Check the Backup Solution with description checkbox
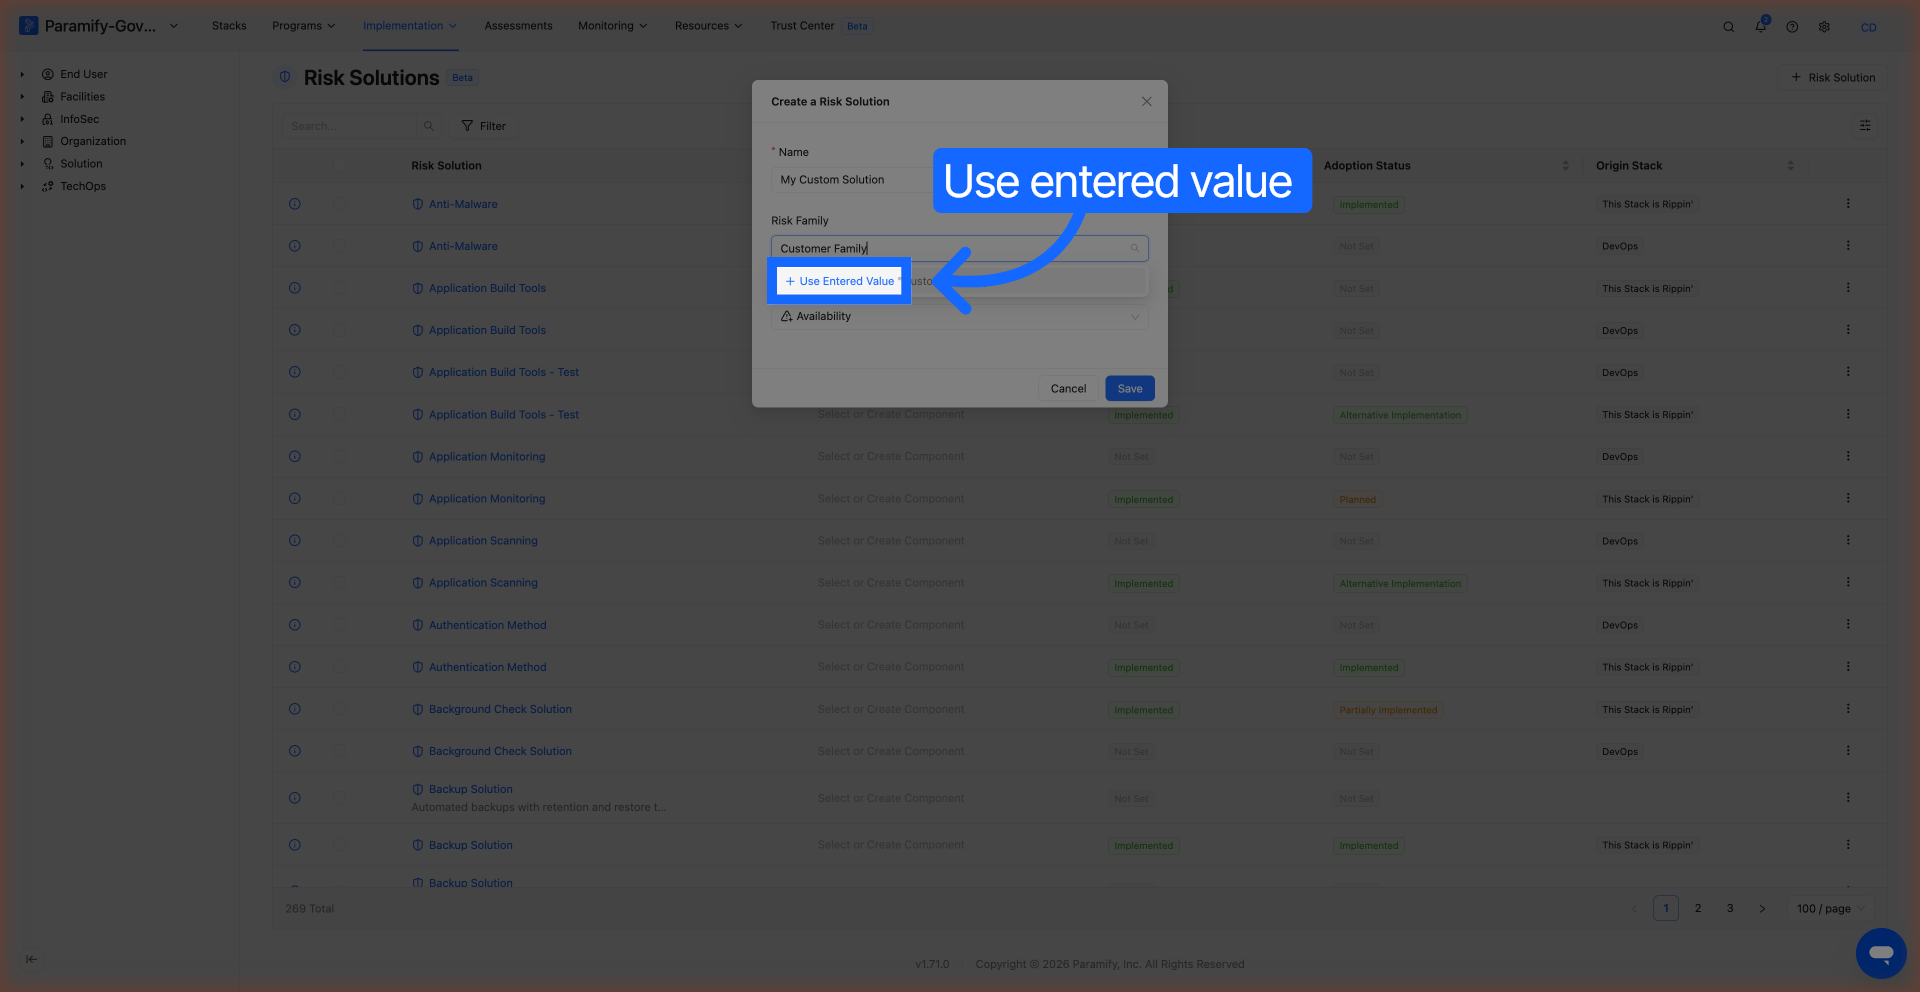The width and height of the screenshot is (1920, 992). click(x=339, y=798)
